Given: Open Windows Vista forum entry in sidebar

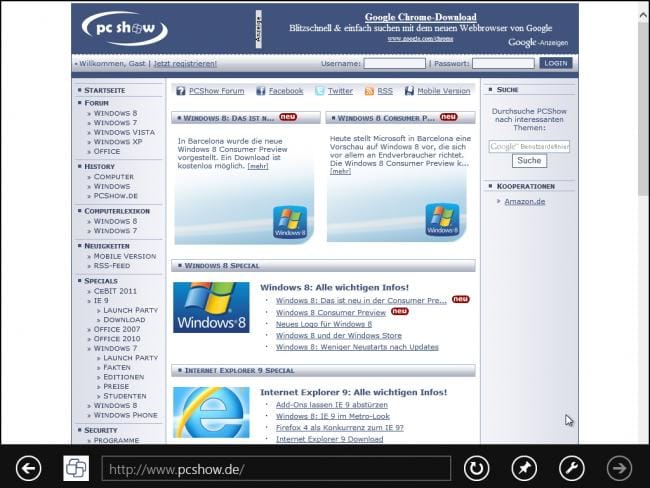Looking at the screenshot, I should point(124,132).
